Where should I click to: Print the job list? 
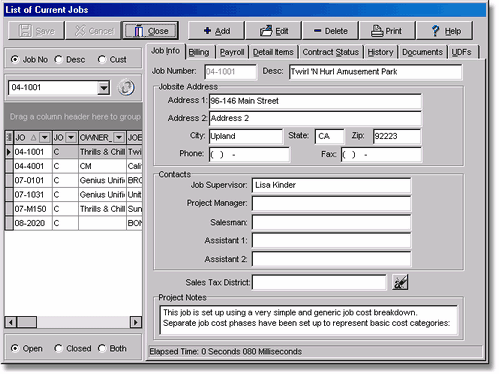pos(388,31)
